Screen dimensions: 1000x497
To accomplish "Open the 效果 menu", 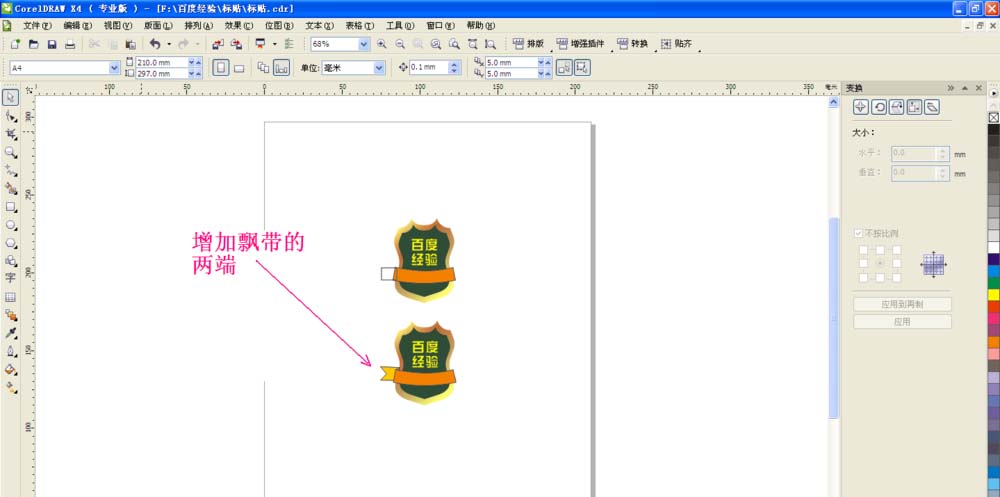I will pyautogui.click(x=239, y=26).
